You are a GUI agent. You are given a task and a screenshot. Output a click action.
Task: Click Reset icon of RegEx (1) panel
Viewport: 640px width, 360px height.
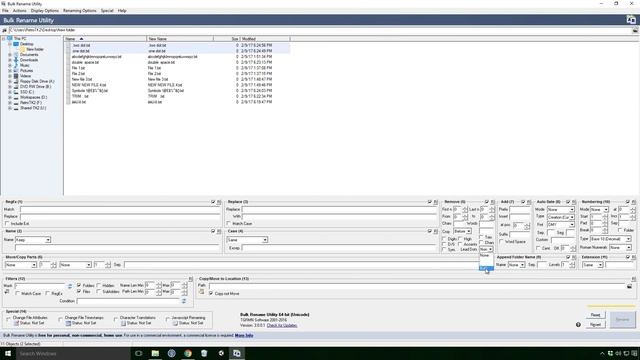(x=219, y=202)
